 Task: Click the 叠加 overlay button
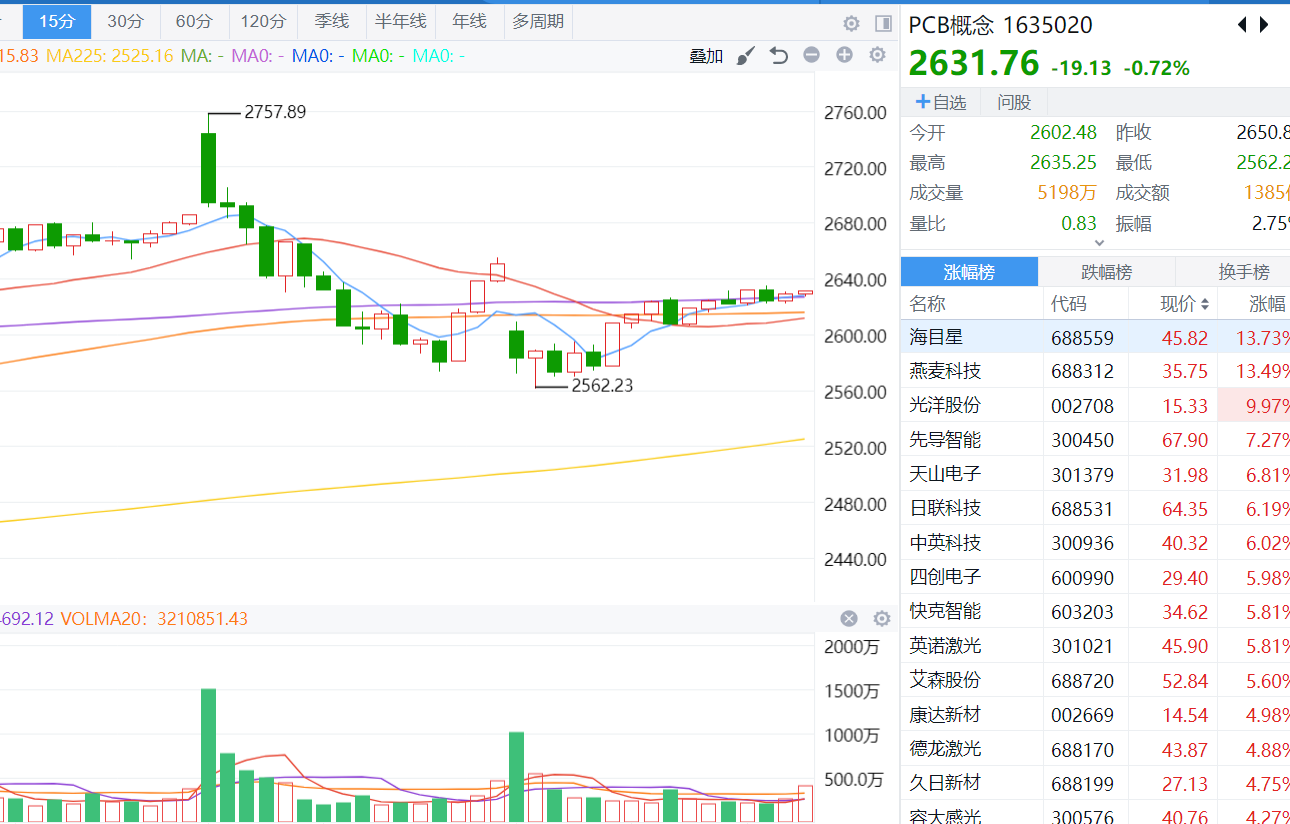pos(706,56)
